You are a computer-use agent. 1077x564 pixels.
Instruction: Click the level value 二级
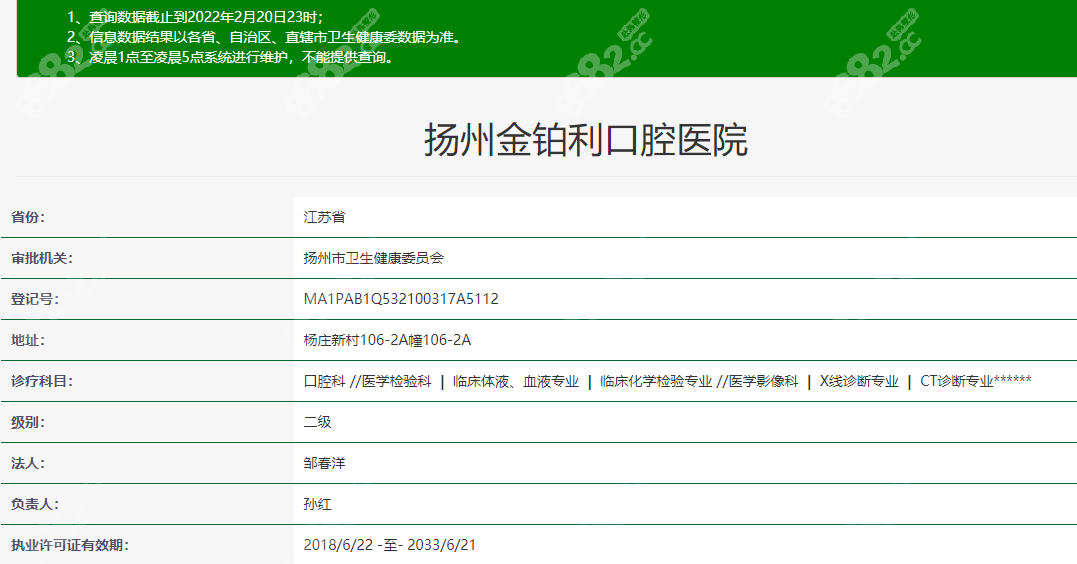point(317,422)
